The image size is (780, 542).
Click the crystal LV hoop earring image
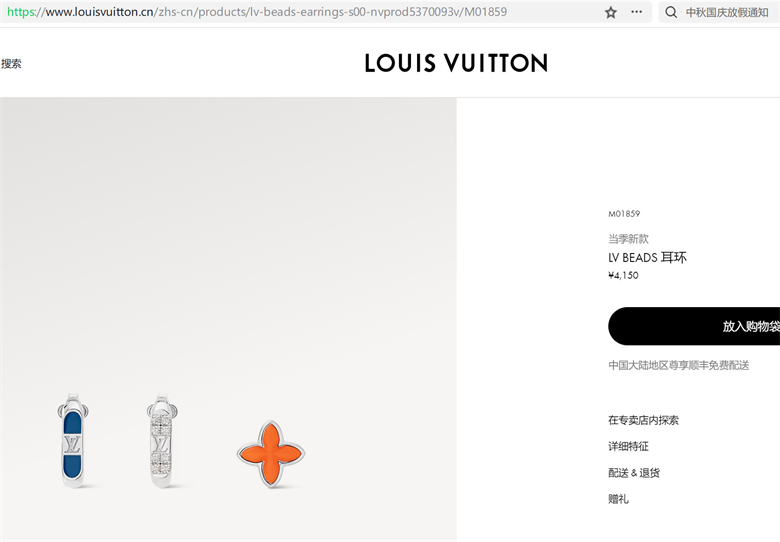pos(162,441)
